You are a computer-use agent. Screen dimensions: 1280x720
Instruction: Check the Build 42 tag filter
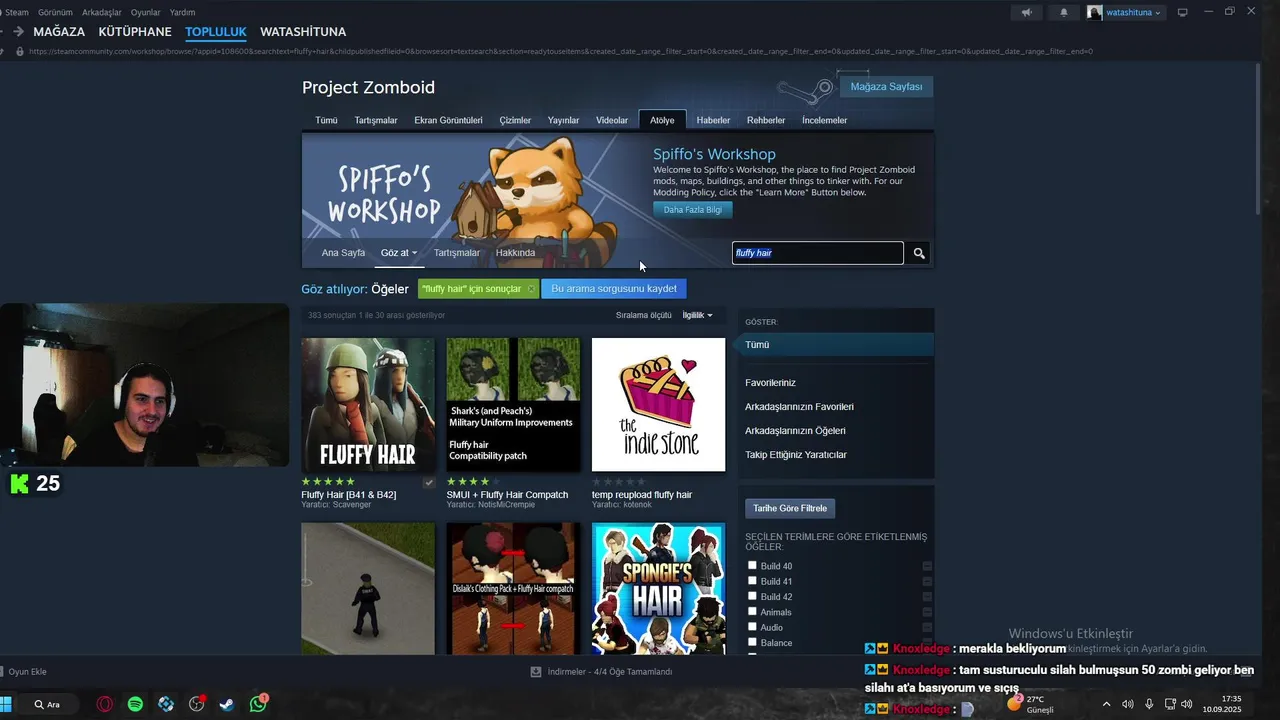pos(752,596)
